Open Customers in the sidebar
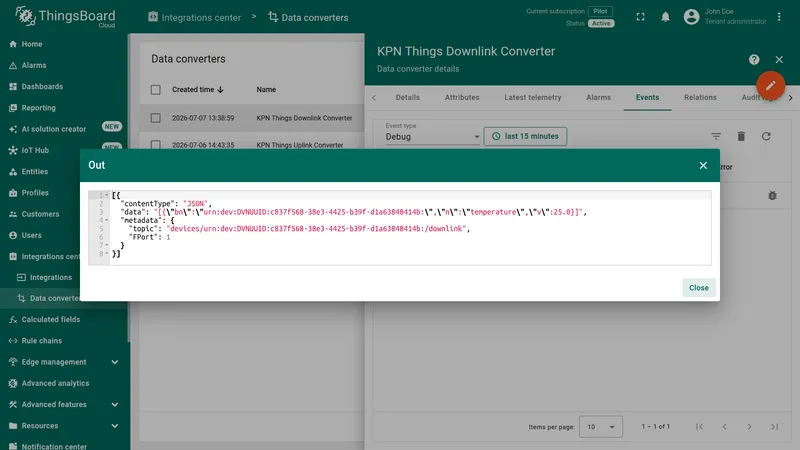Viewport: 800px width, 450px height. pos(42,214)
